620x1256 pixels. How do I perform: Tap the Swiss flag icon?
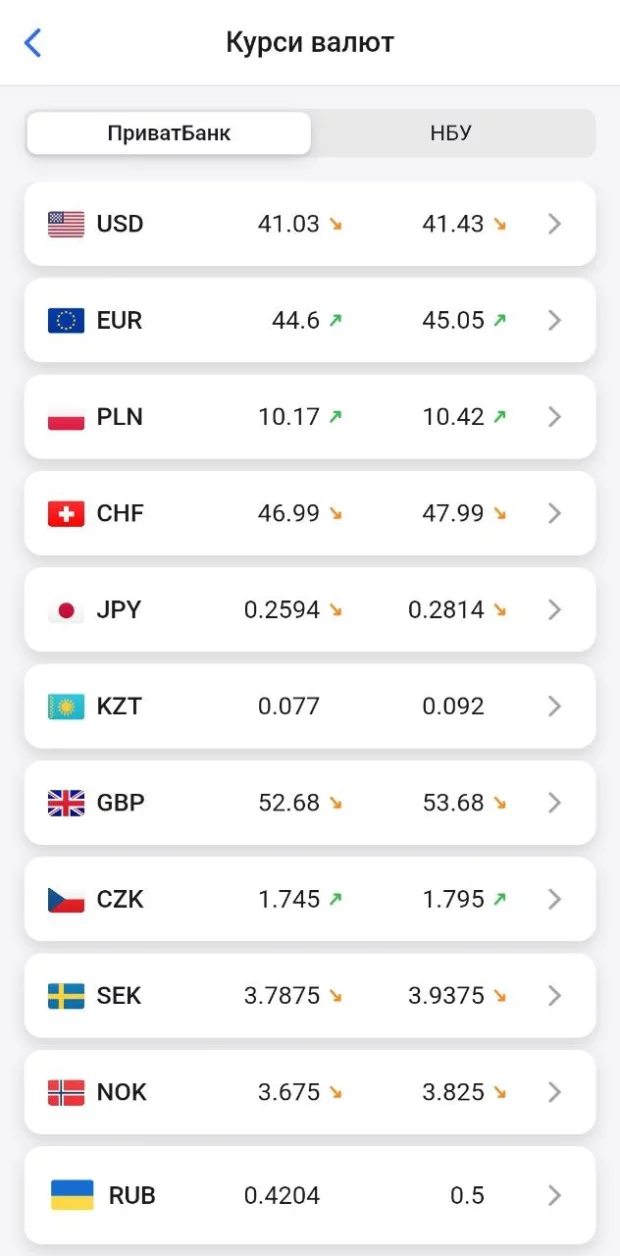(66, 513)
